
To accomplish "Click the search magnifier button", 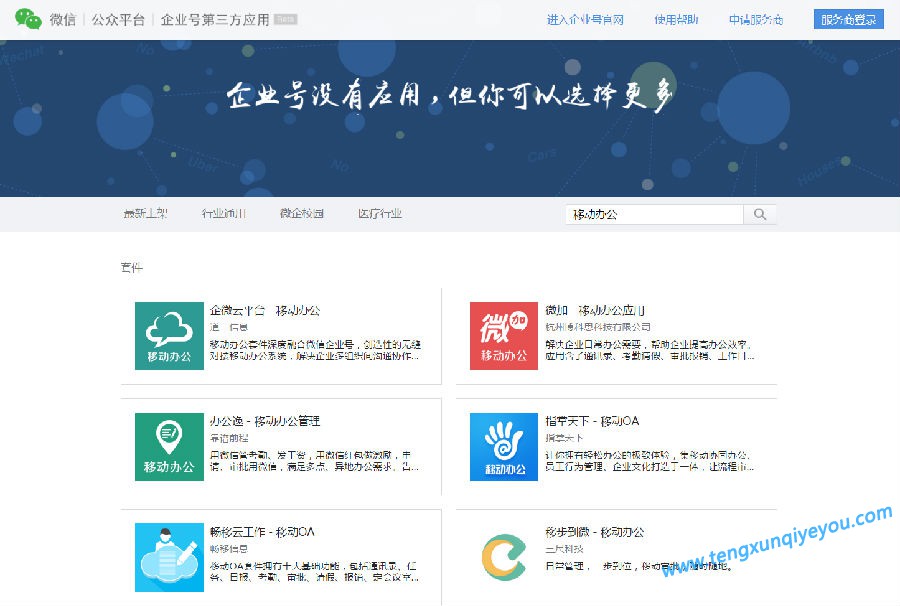I will click(759, 215).
